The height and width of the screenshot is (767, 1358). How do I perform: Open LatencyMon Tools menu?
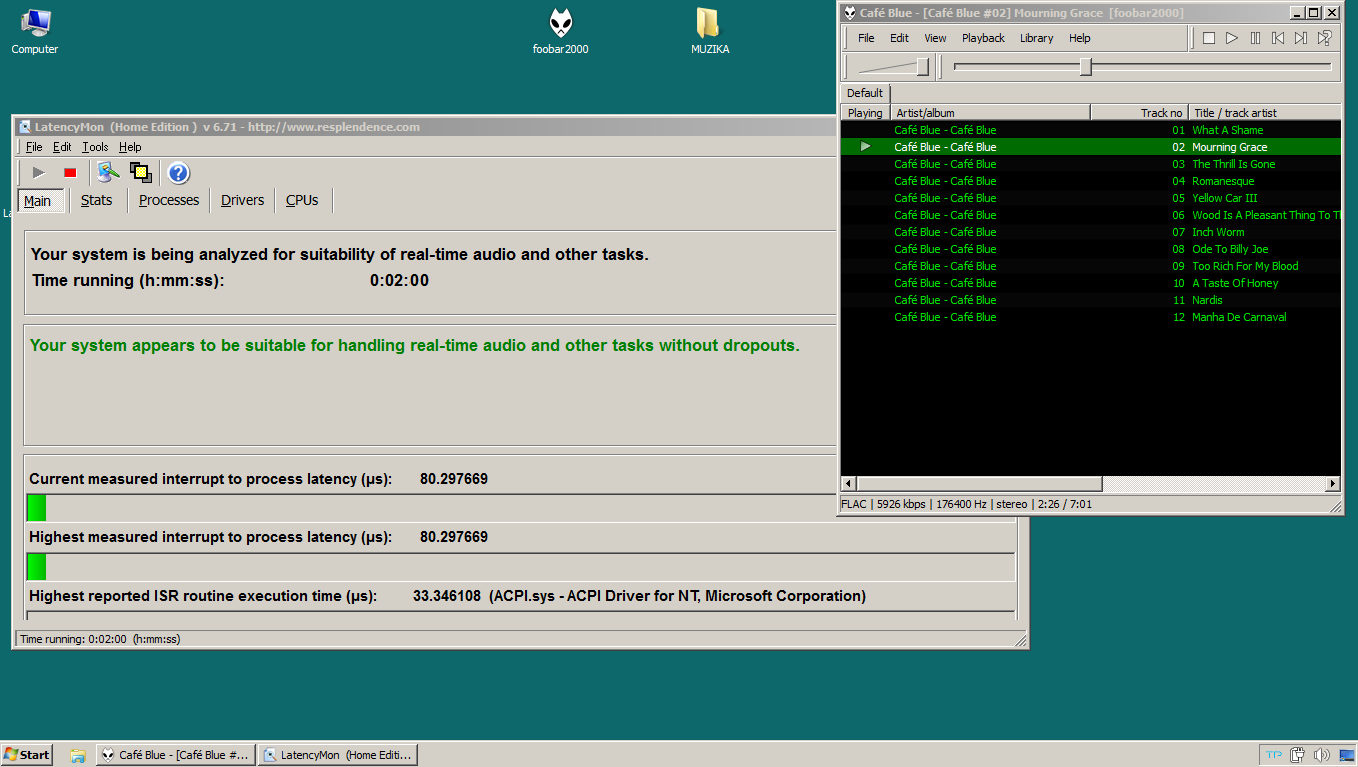click(95, 147)
